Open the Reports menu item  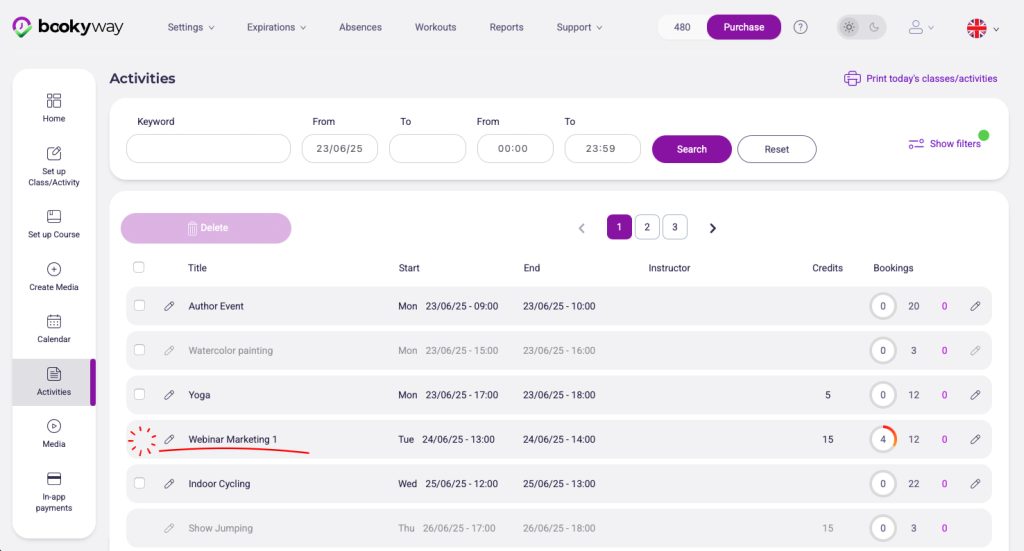pos(506,27)
